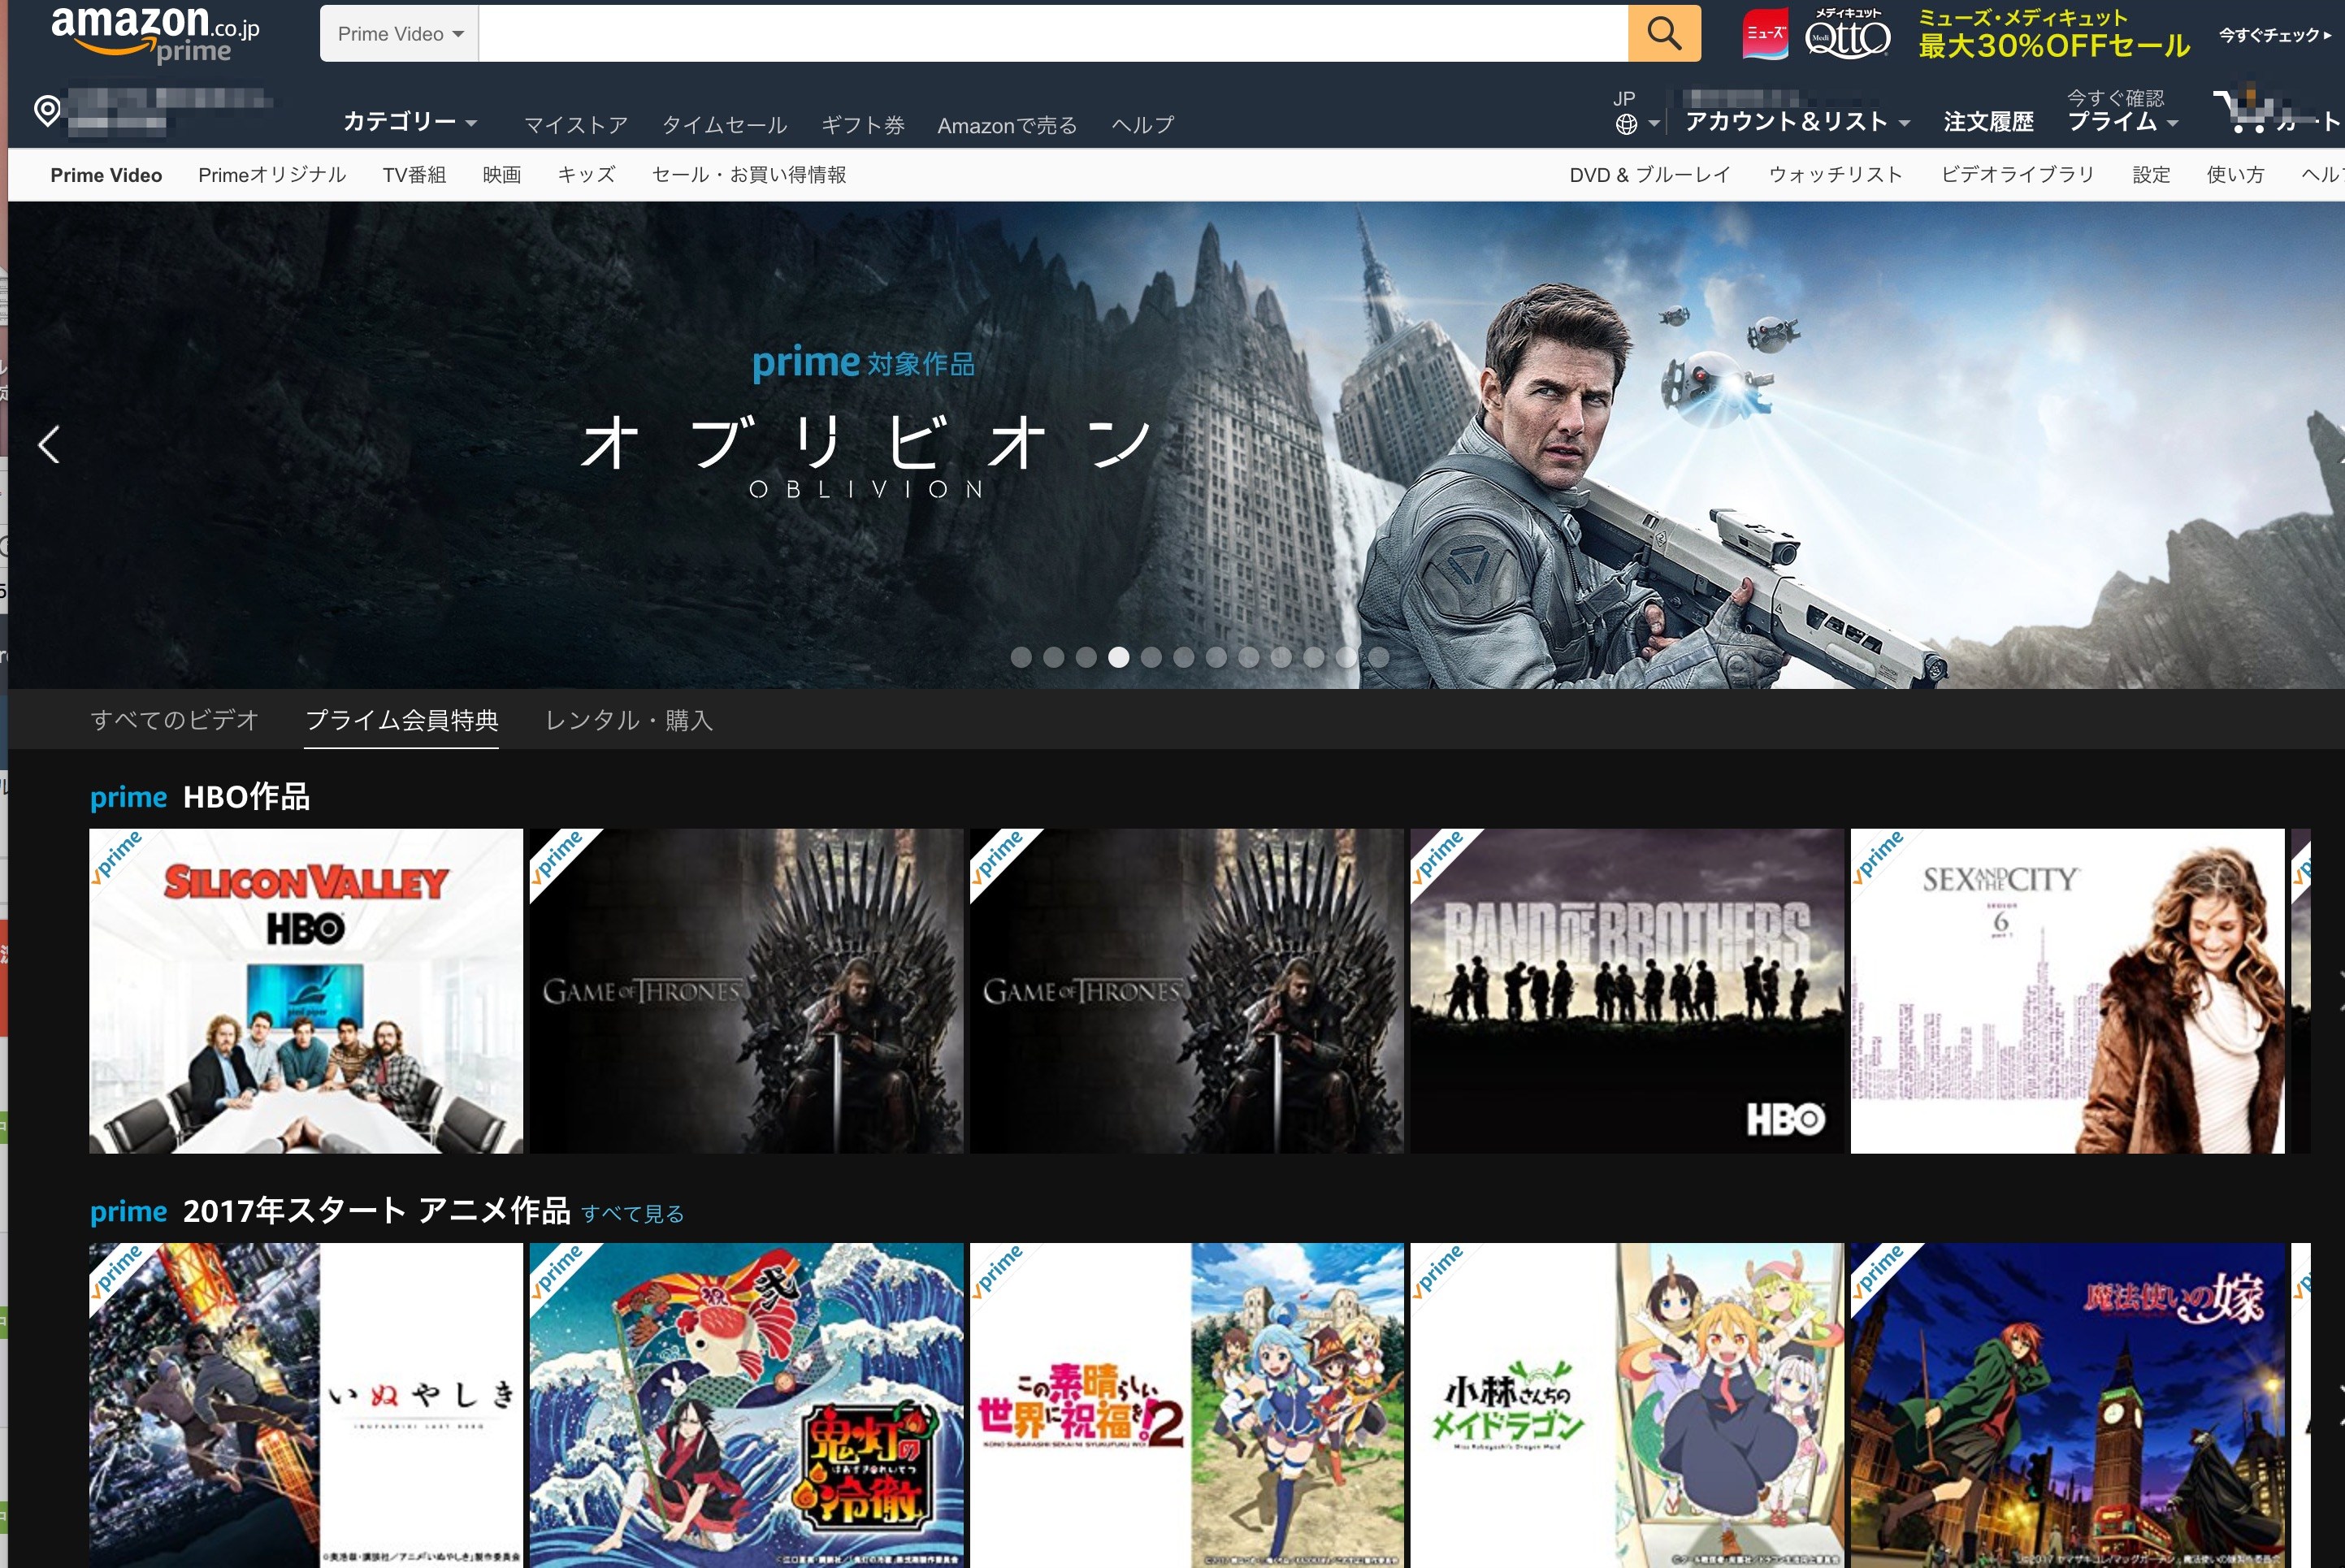Image resolution: width=2345 pixels, height=1568 pixels.
Task: Open the Silicon Valley HBO thumbnail
Action: pyautogui.click(x=306, y=990)
